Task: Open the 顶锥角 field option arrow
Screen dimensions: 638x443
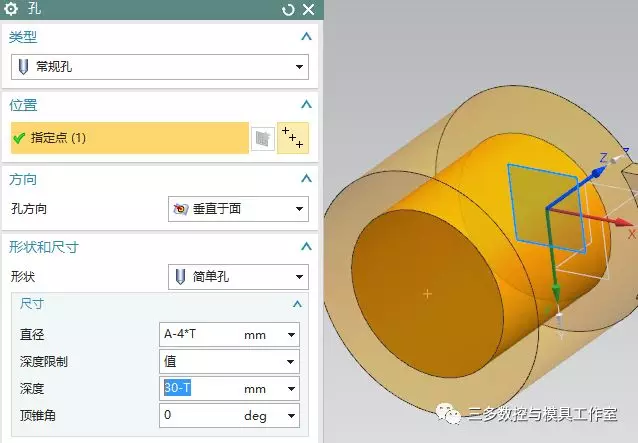Action: click(x=291, y=416)
